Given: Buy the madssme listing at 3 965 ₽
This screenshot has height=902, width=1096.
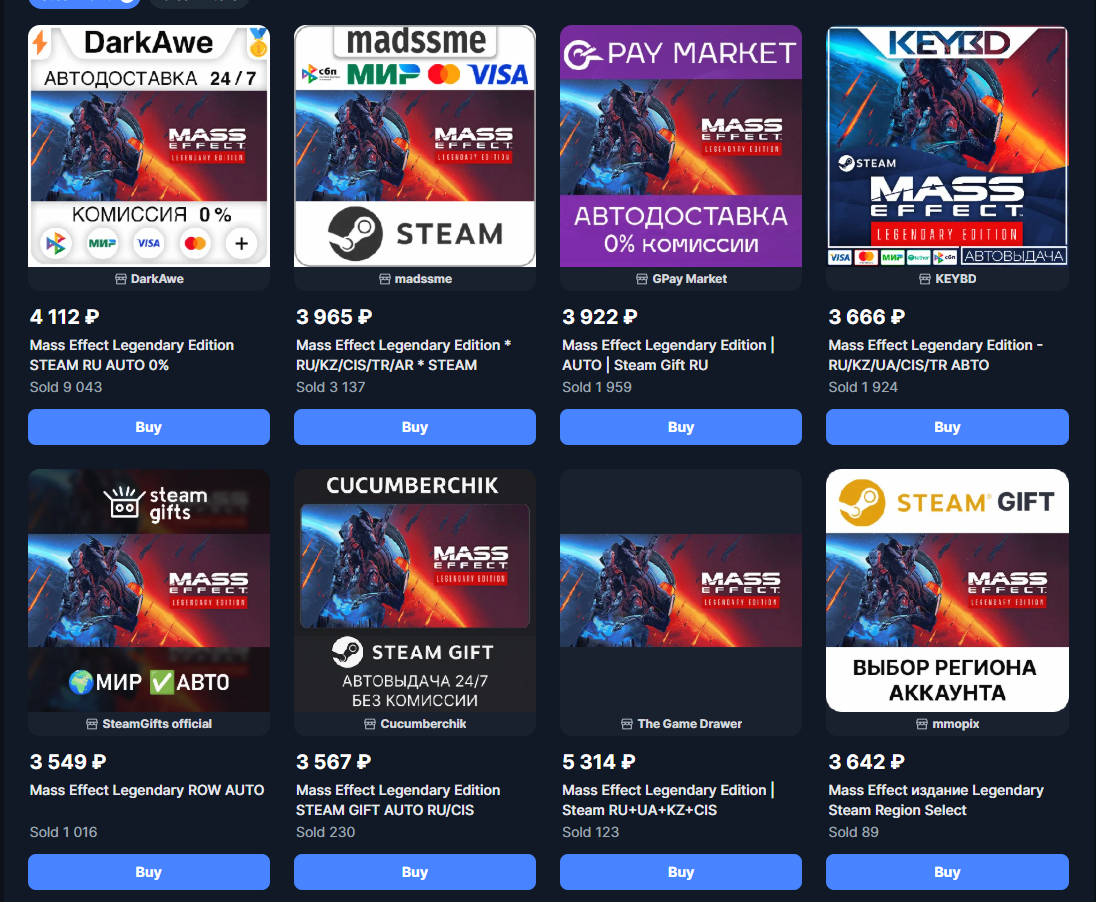Looking at the screenshot, I should pos(414,427).
